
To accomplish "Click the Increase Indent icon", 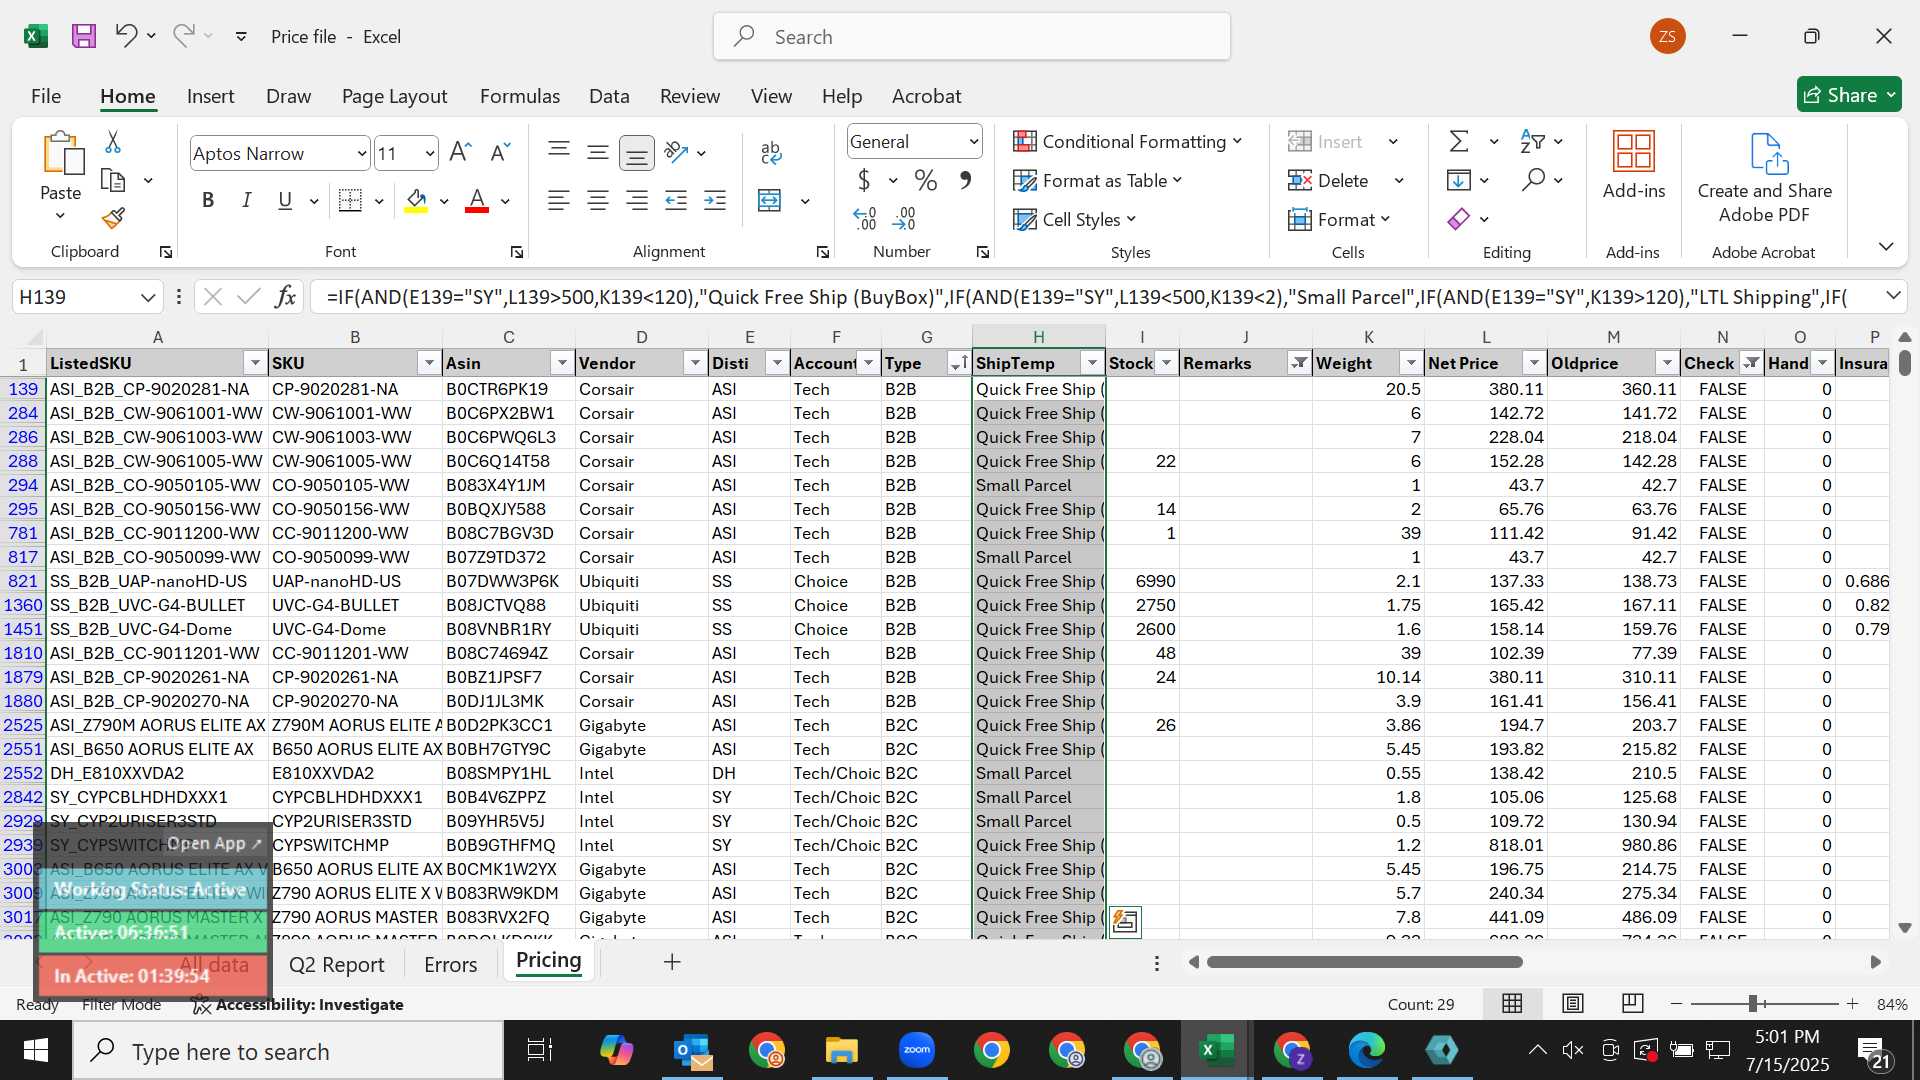I will [715, 201].
